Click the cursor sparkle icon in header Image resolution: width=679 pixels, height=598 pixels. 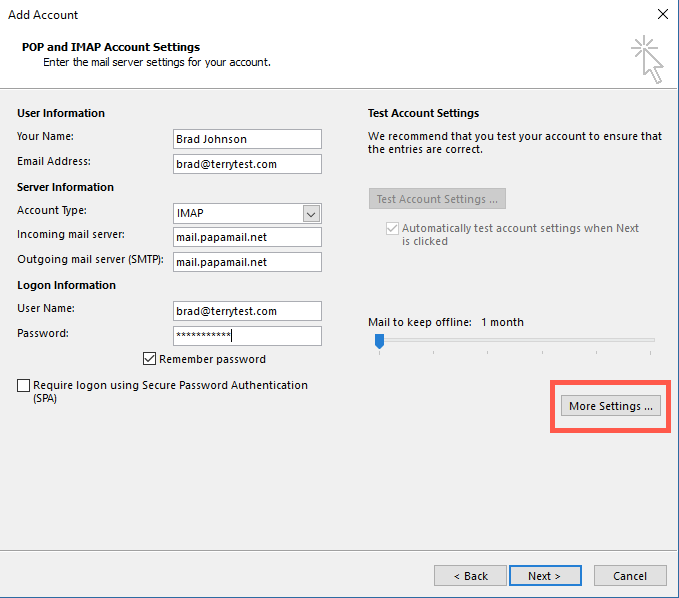tap(647, 59)
